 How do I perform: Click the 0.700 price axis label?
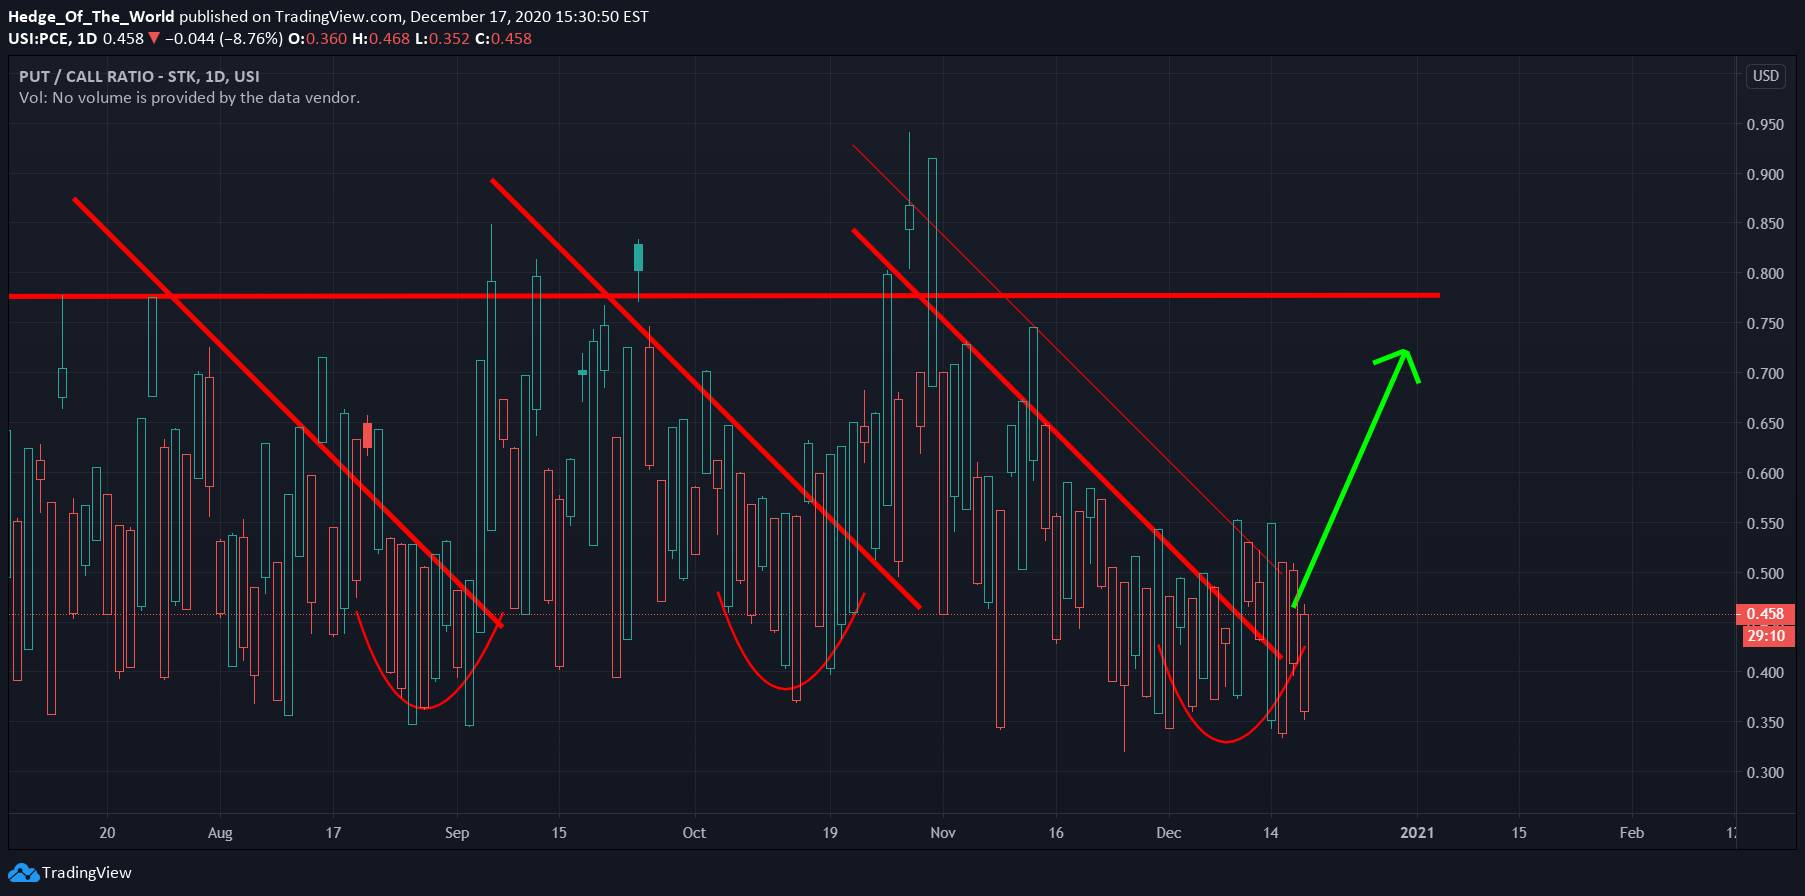pos(1765,374)
